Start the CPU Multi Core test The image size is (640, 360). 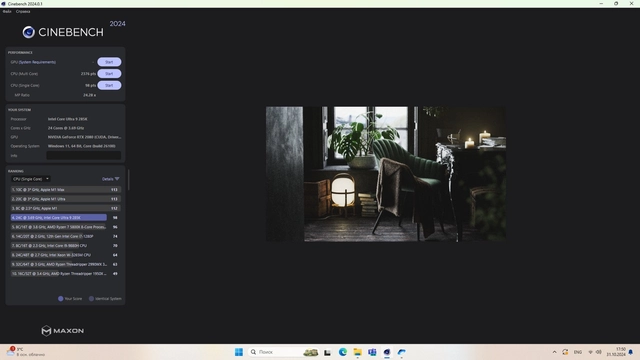pos(109,74)
